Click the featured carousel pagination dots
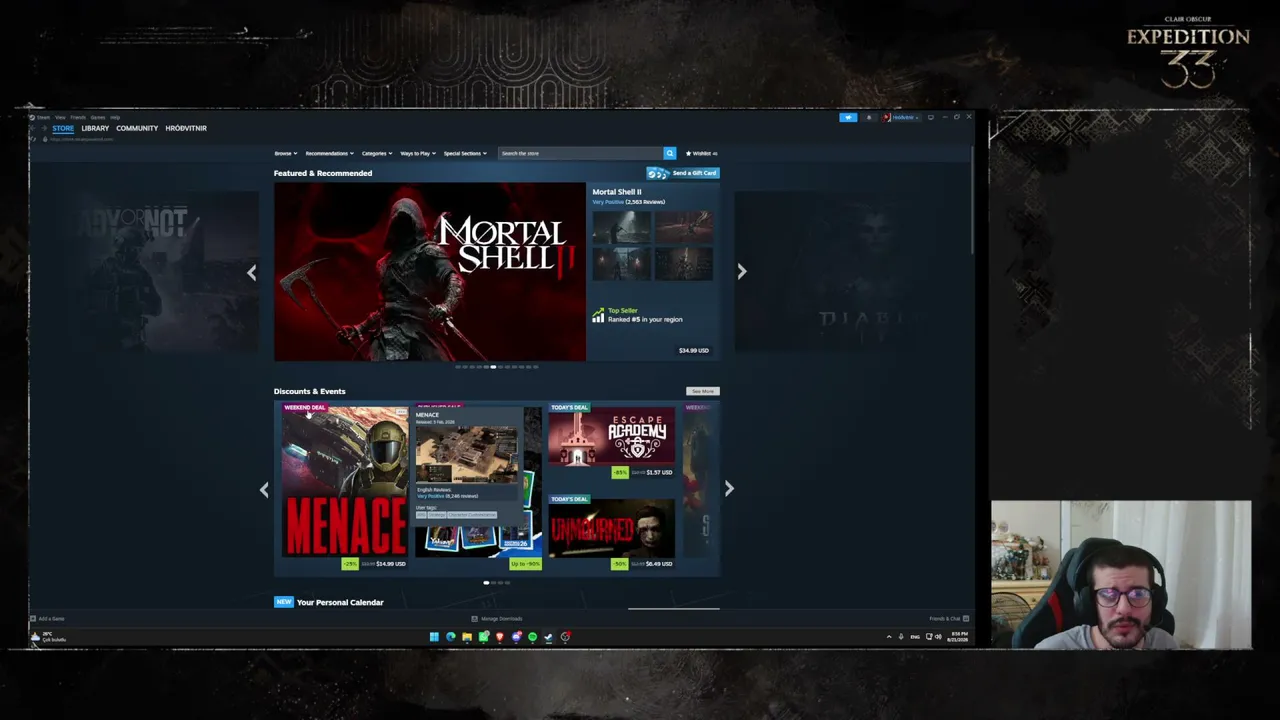This screenshot has width=1280, height=720. [x=497, y=367]
